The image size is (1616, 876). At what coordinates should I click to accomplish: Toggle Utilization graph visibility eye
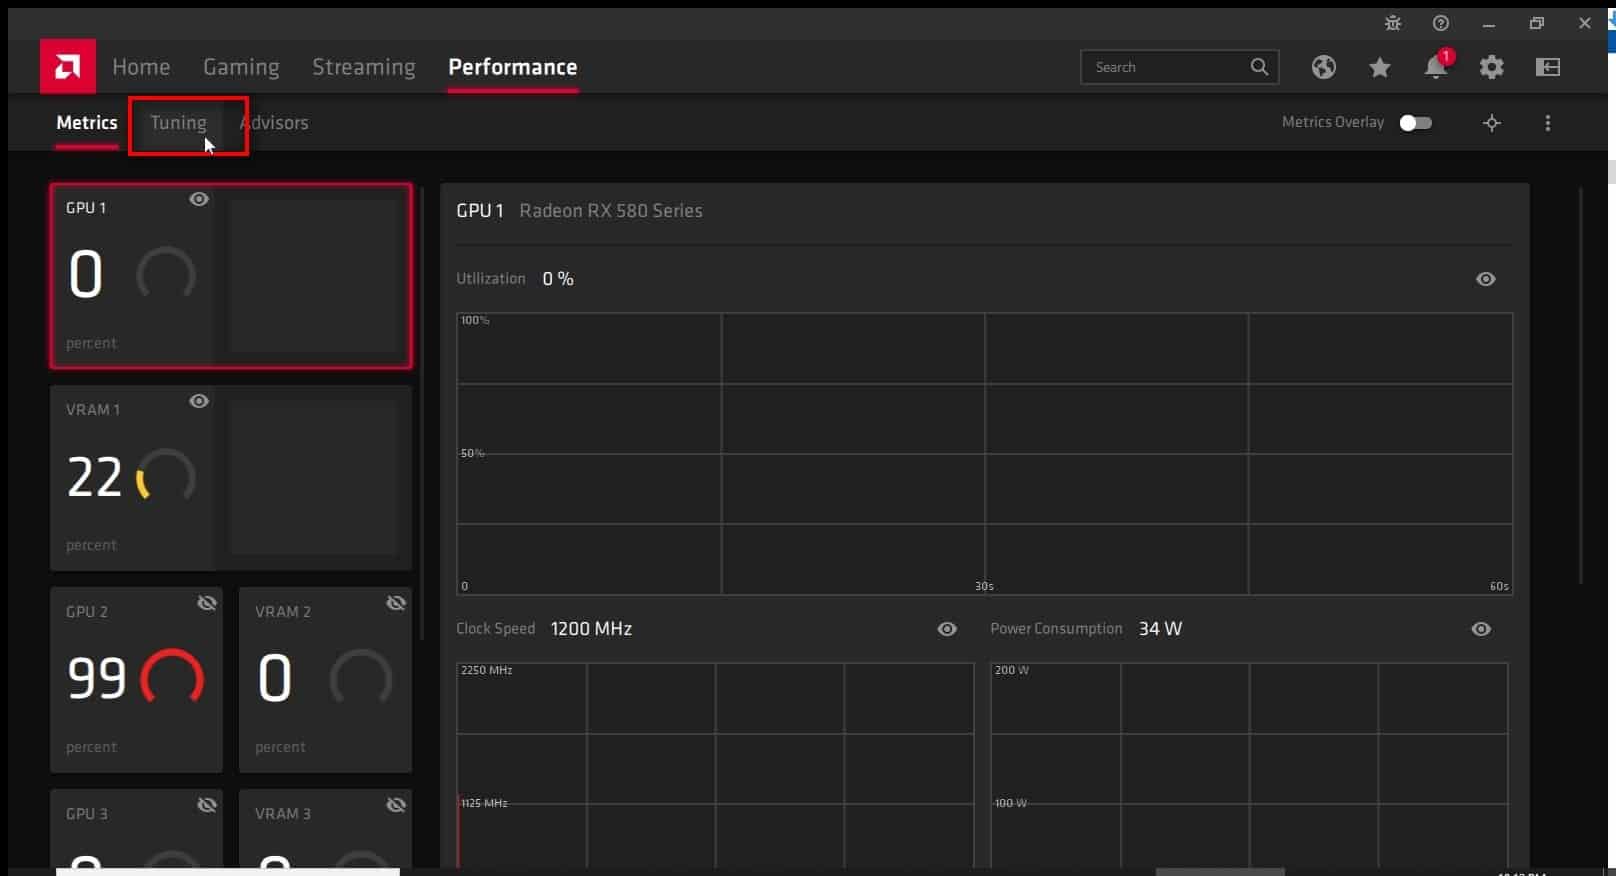[1486, 279]
